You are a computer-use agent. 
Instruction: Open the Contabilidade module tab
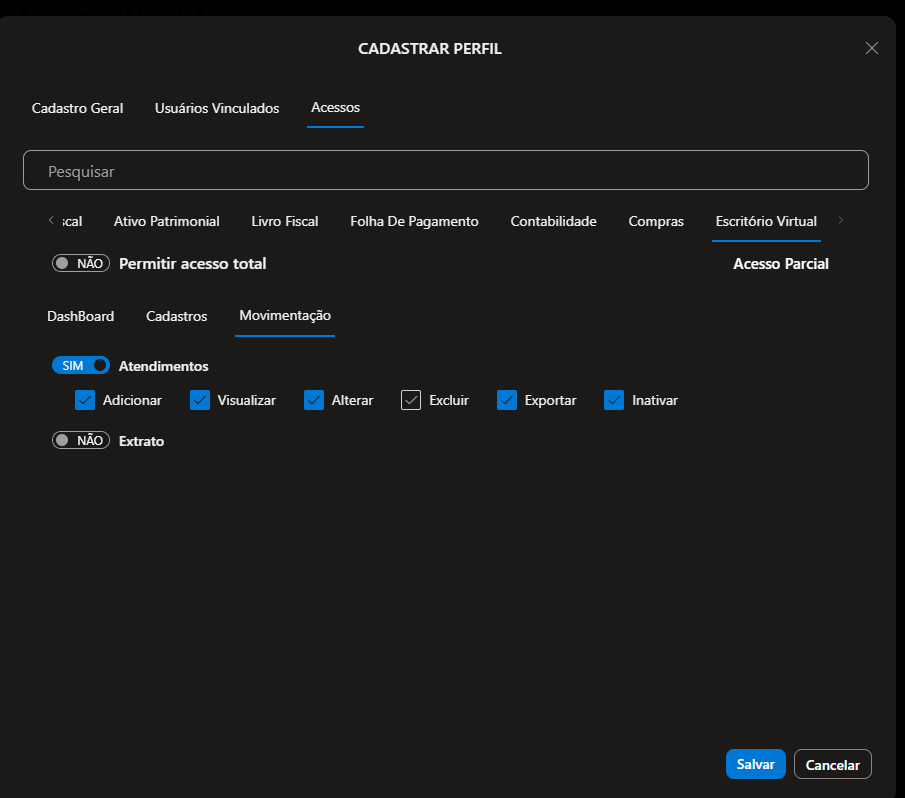coord(553,221)
